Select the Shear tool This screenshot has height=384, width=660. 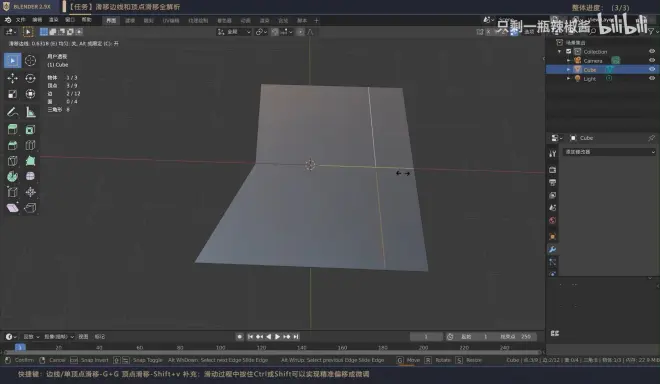[13, 208]
